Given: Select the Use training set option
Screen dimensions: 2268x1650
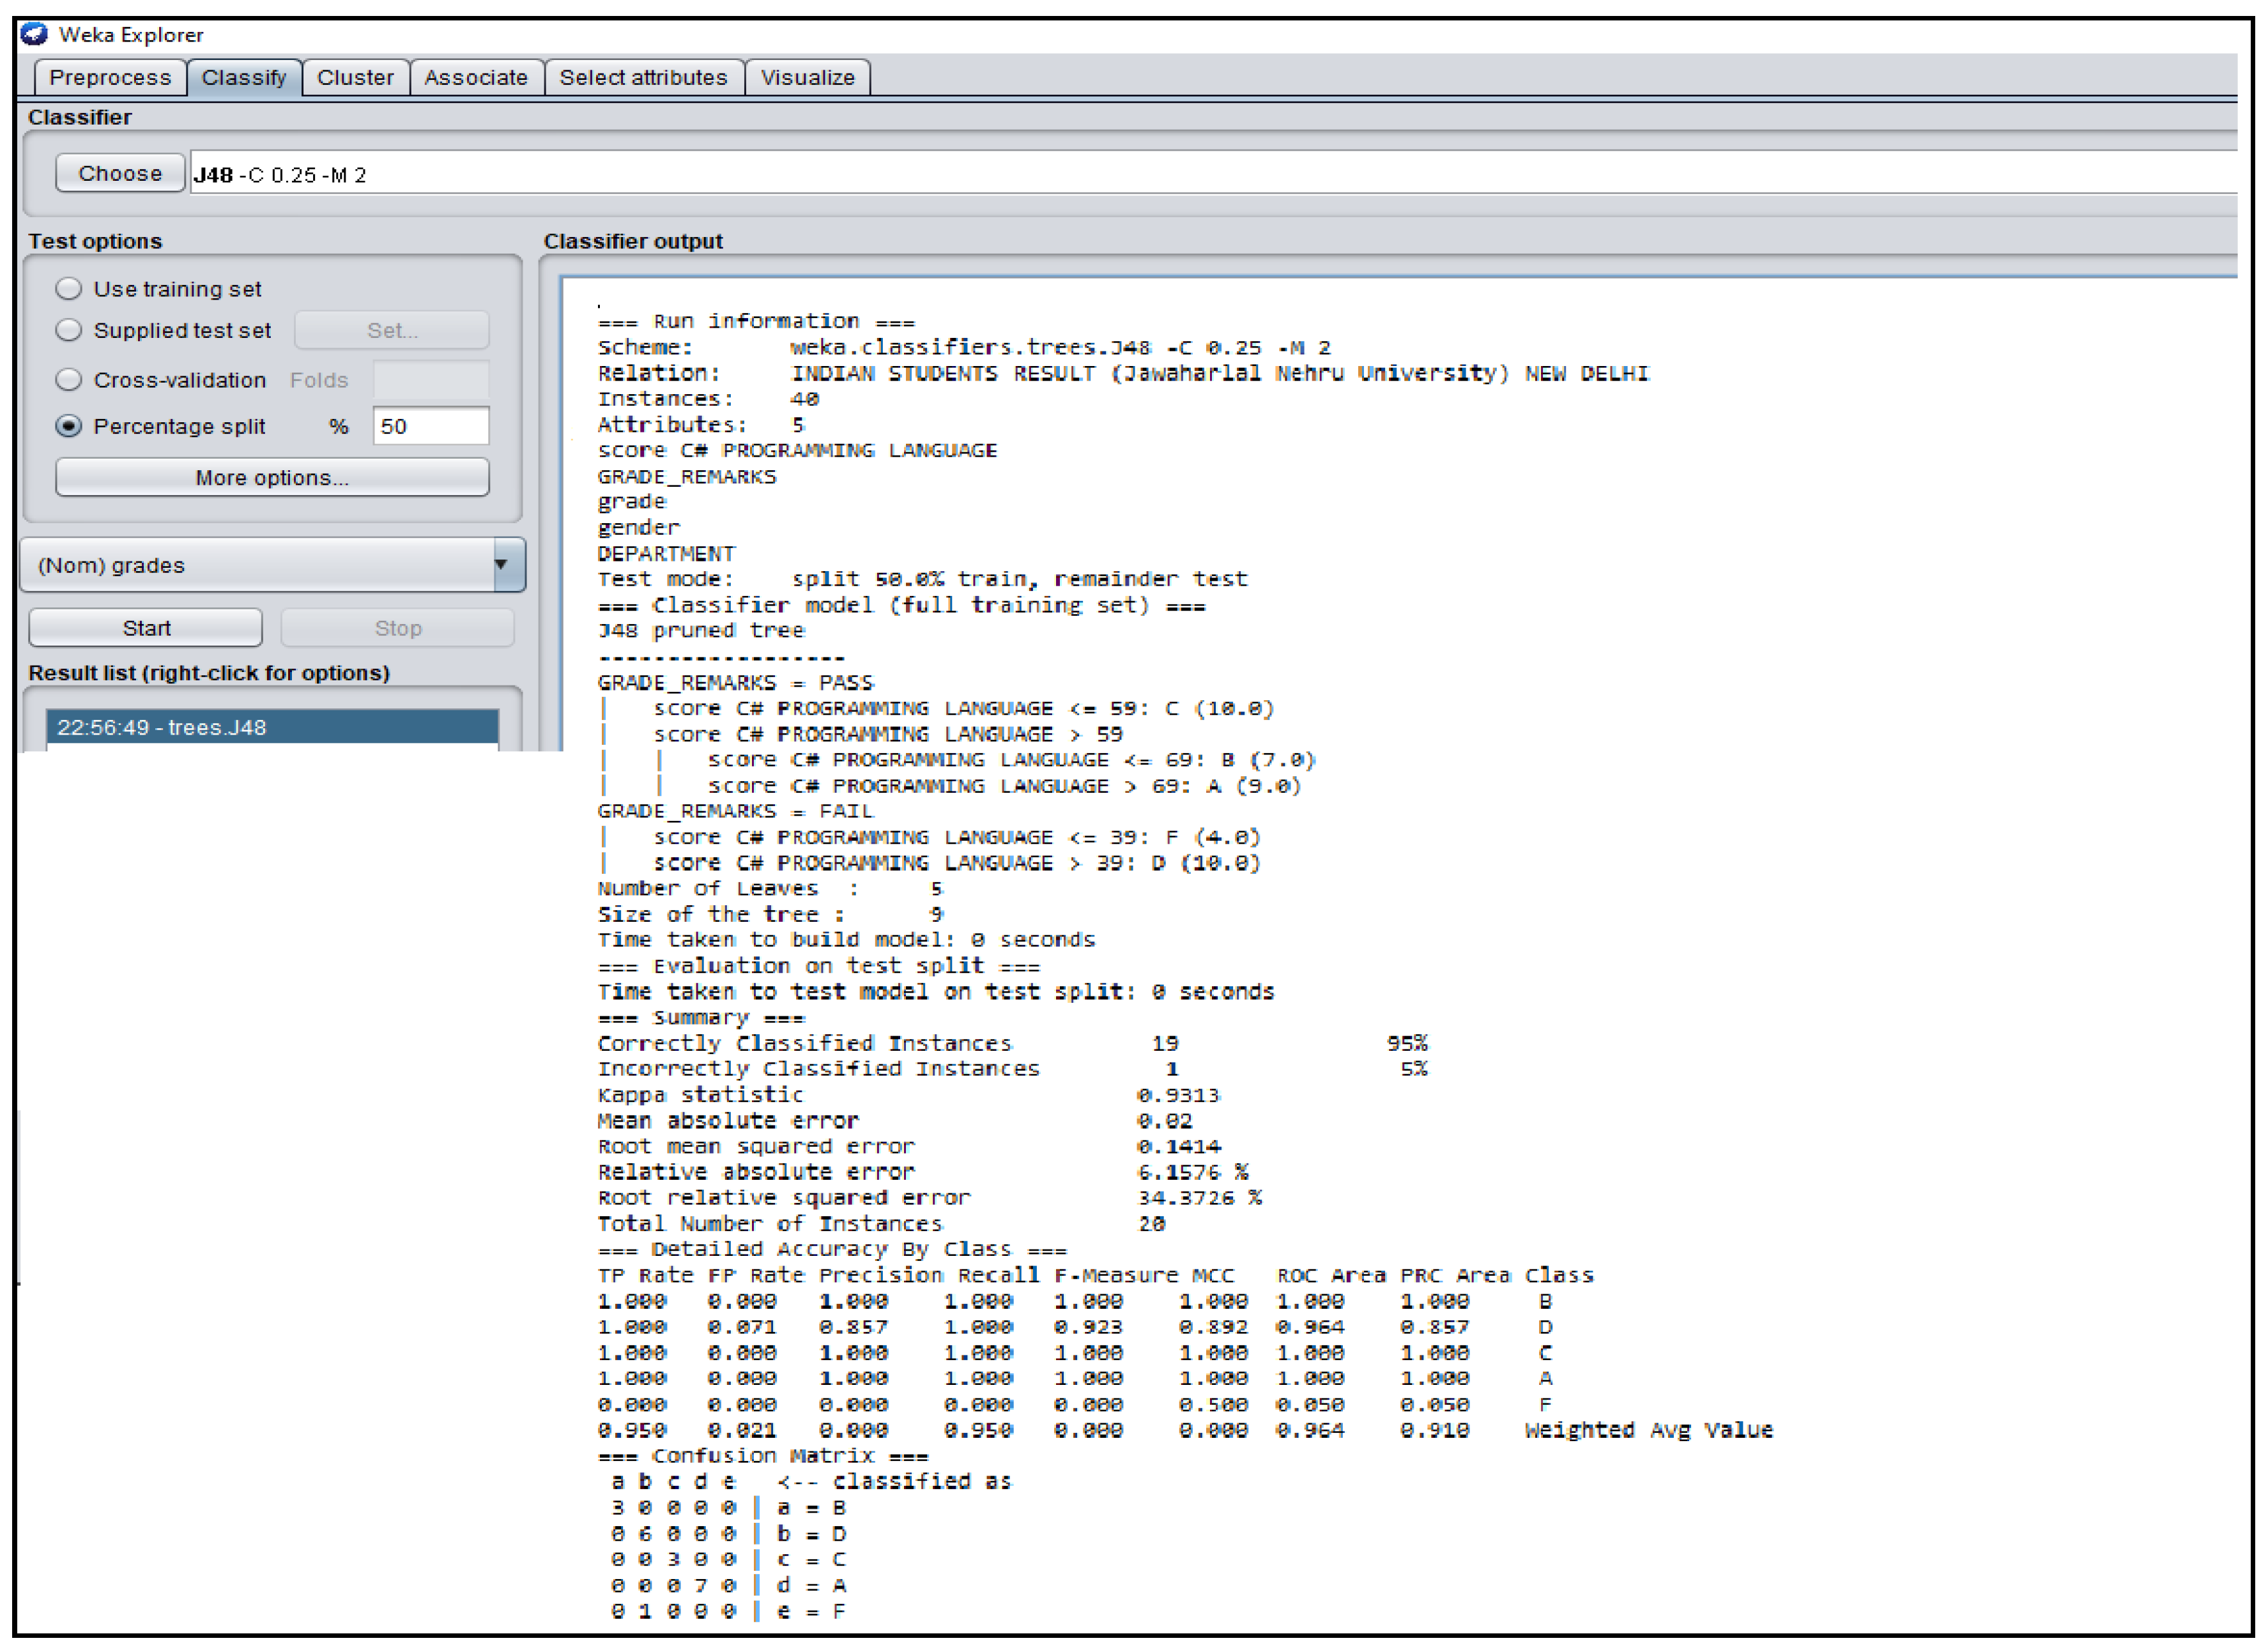Looking at the screenshot, I should tap(68, 289).
